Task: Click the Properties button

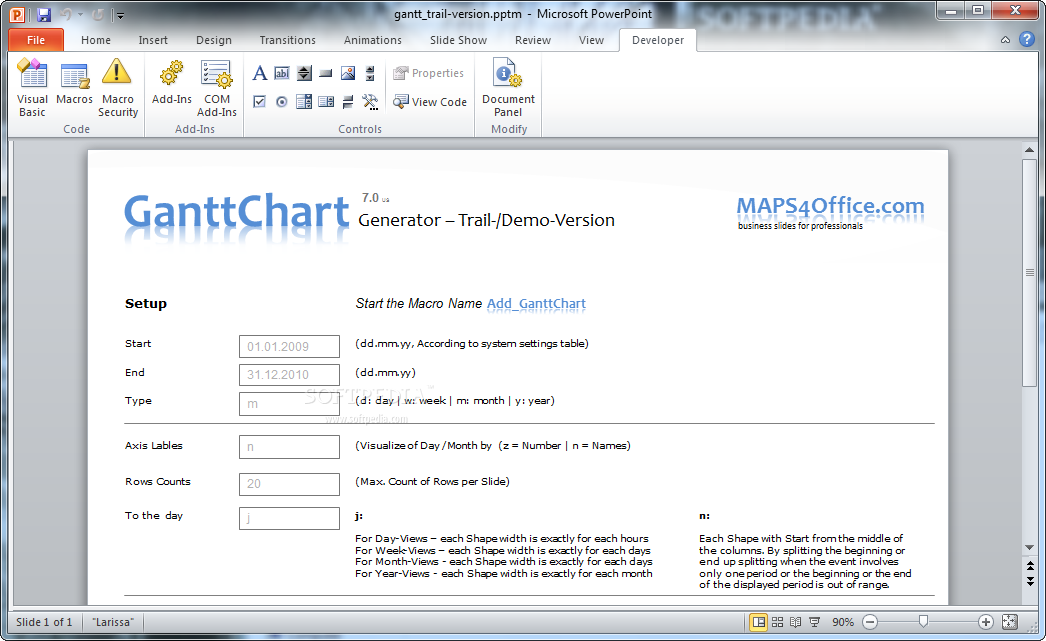Action: (428, 73)
